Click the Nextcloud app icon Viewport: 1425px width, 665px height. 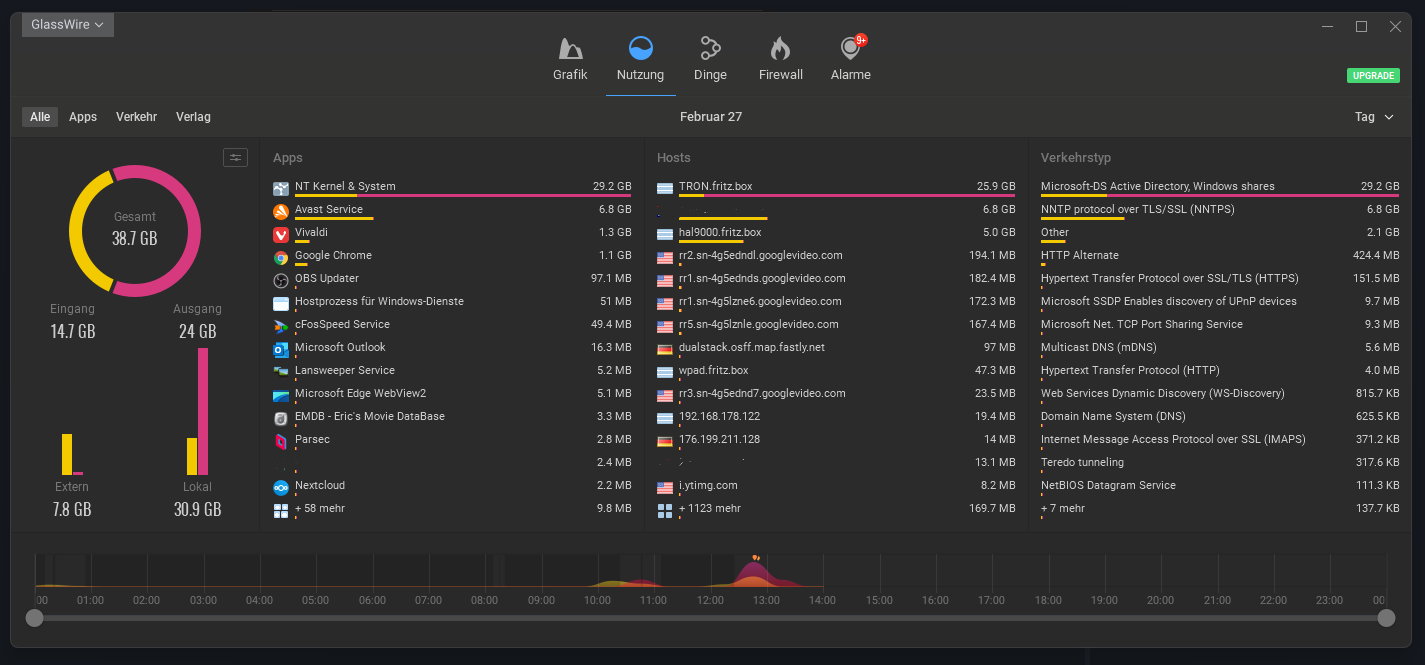(x=281, y=488)
